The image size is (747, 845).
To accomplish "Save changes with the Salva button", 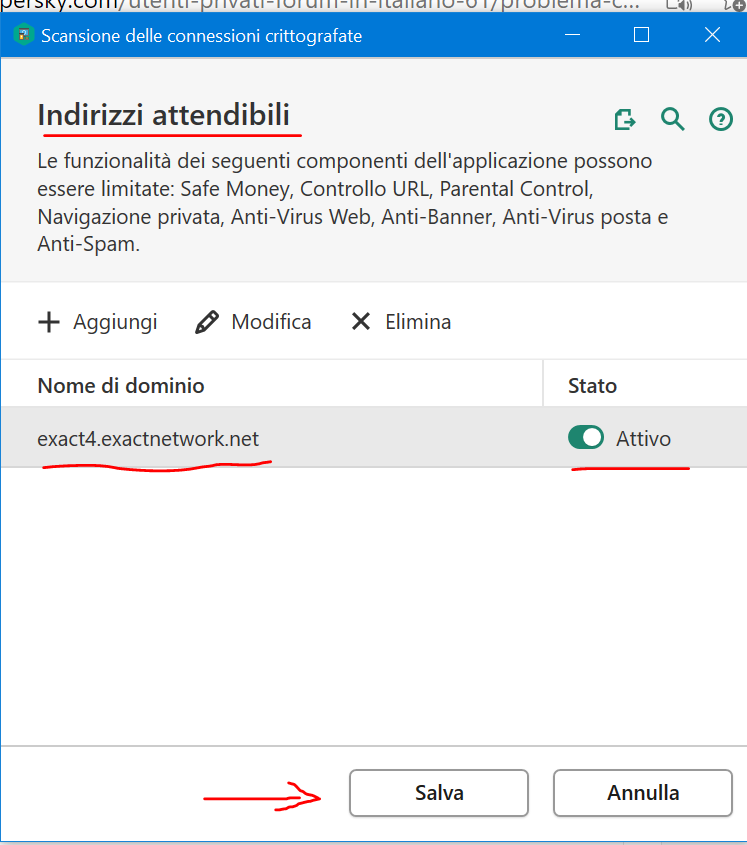I will (x=439, y=793).
